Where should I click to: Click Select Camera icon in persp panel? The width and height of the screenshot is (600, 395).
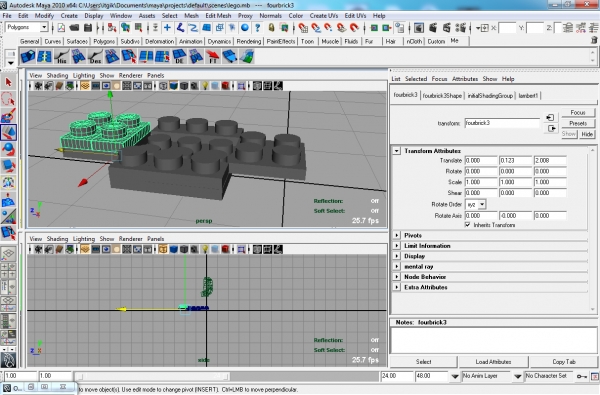(38, 86)
